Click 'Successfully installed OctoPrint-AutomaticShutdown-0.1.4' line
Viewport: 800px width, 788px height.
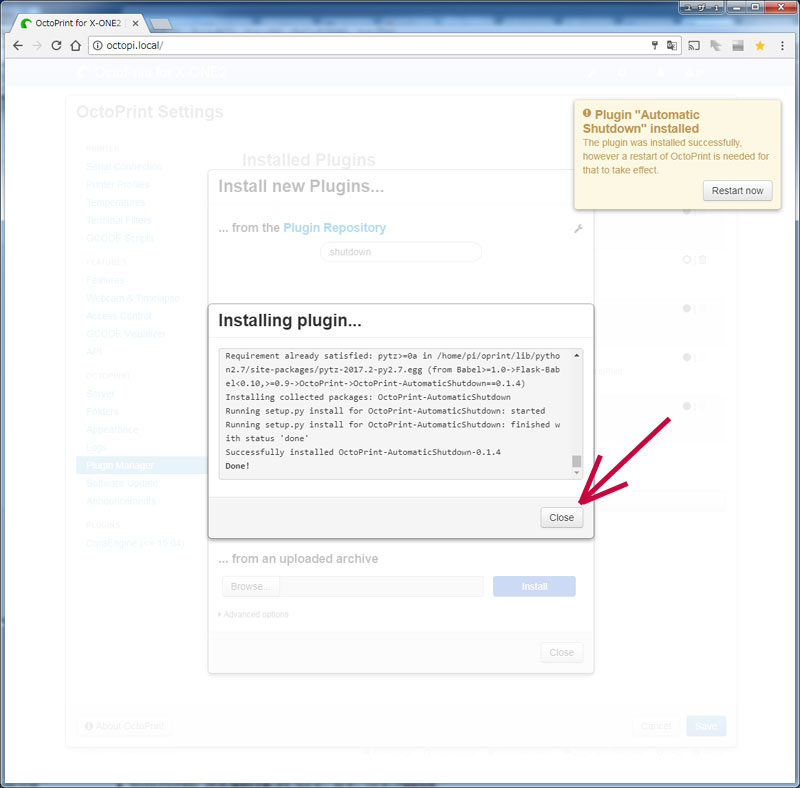tap(363, 452)
